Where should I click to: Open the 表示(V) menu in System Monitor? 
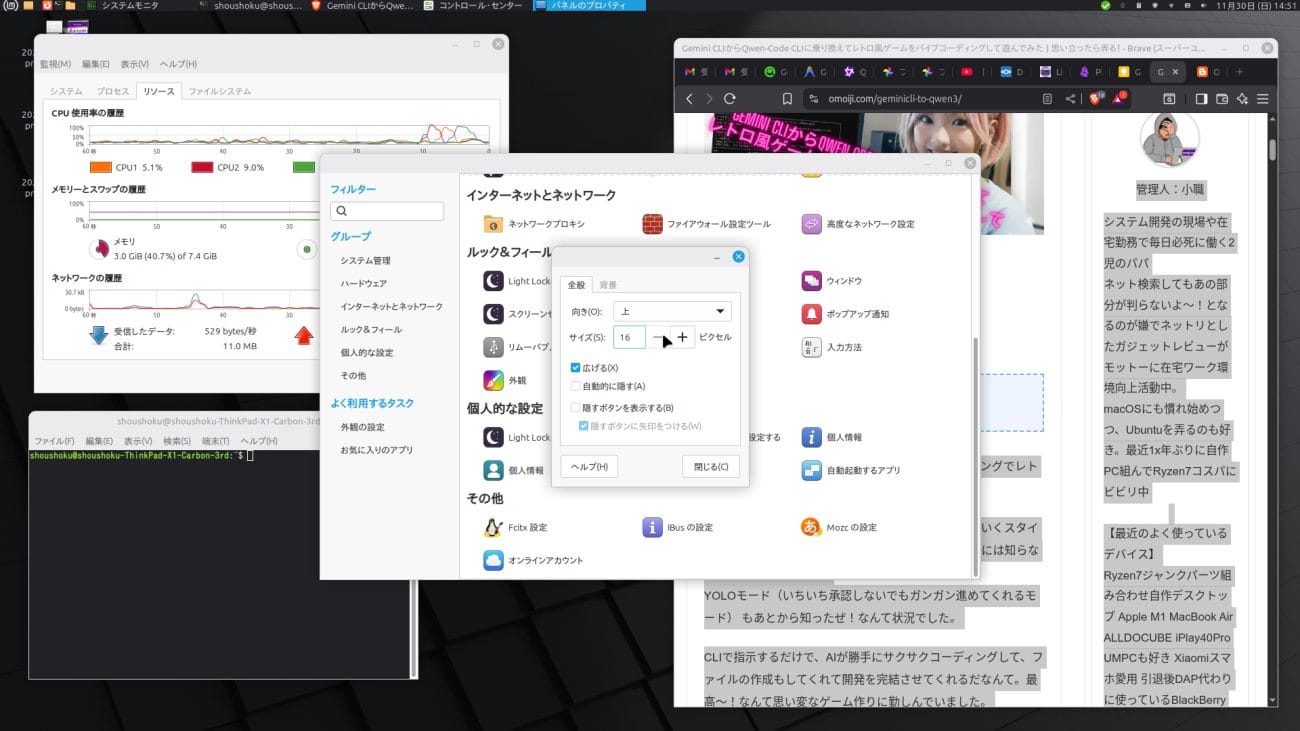[134, 64]
